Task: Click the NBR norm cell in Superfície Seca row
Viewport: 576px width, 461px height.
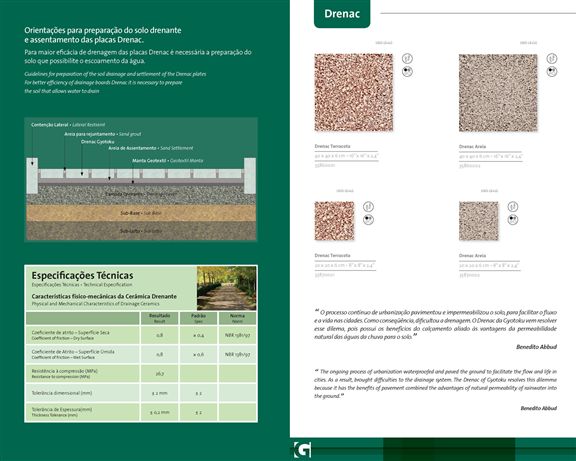Action: tap(237, 335)
